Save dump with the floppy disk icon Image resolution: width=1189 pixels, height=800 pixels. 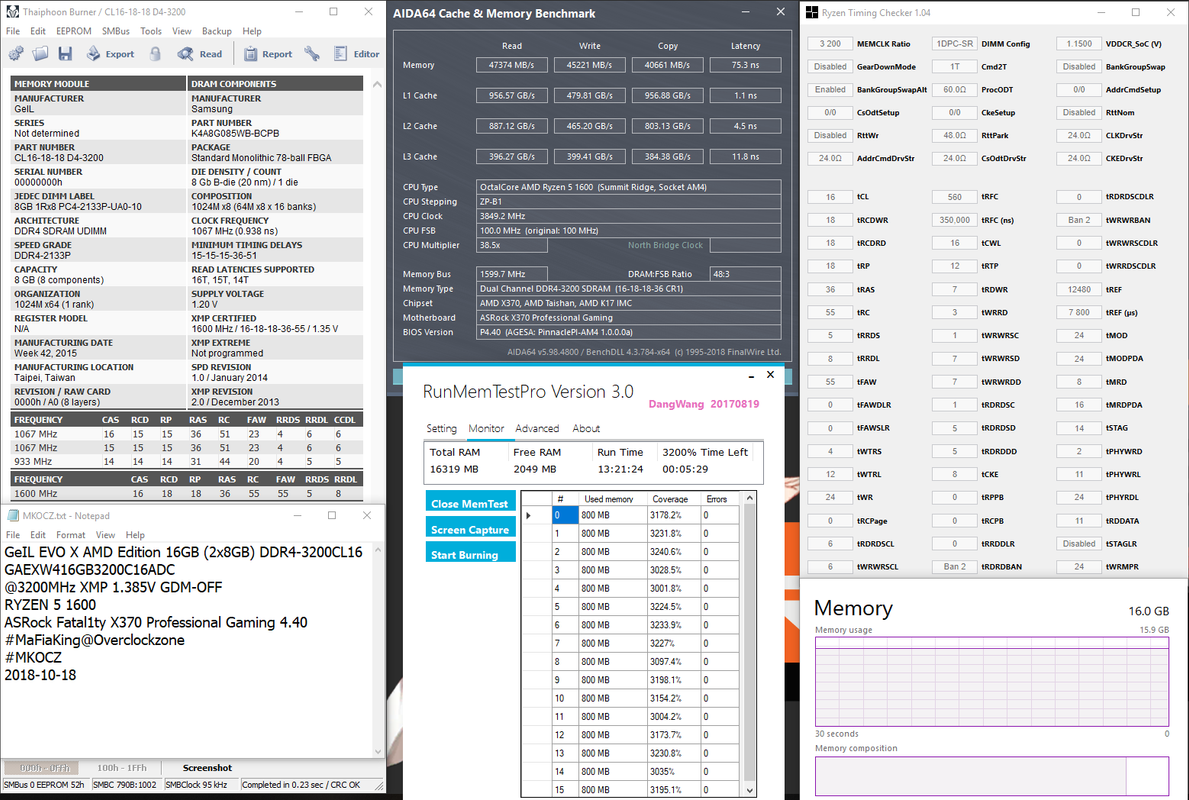tap(65, 54)
